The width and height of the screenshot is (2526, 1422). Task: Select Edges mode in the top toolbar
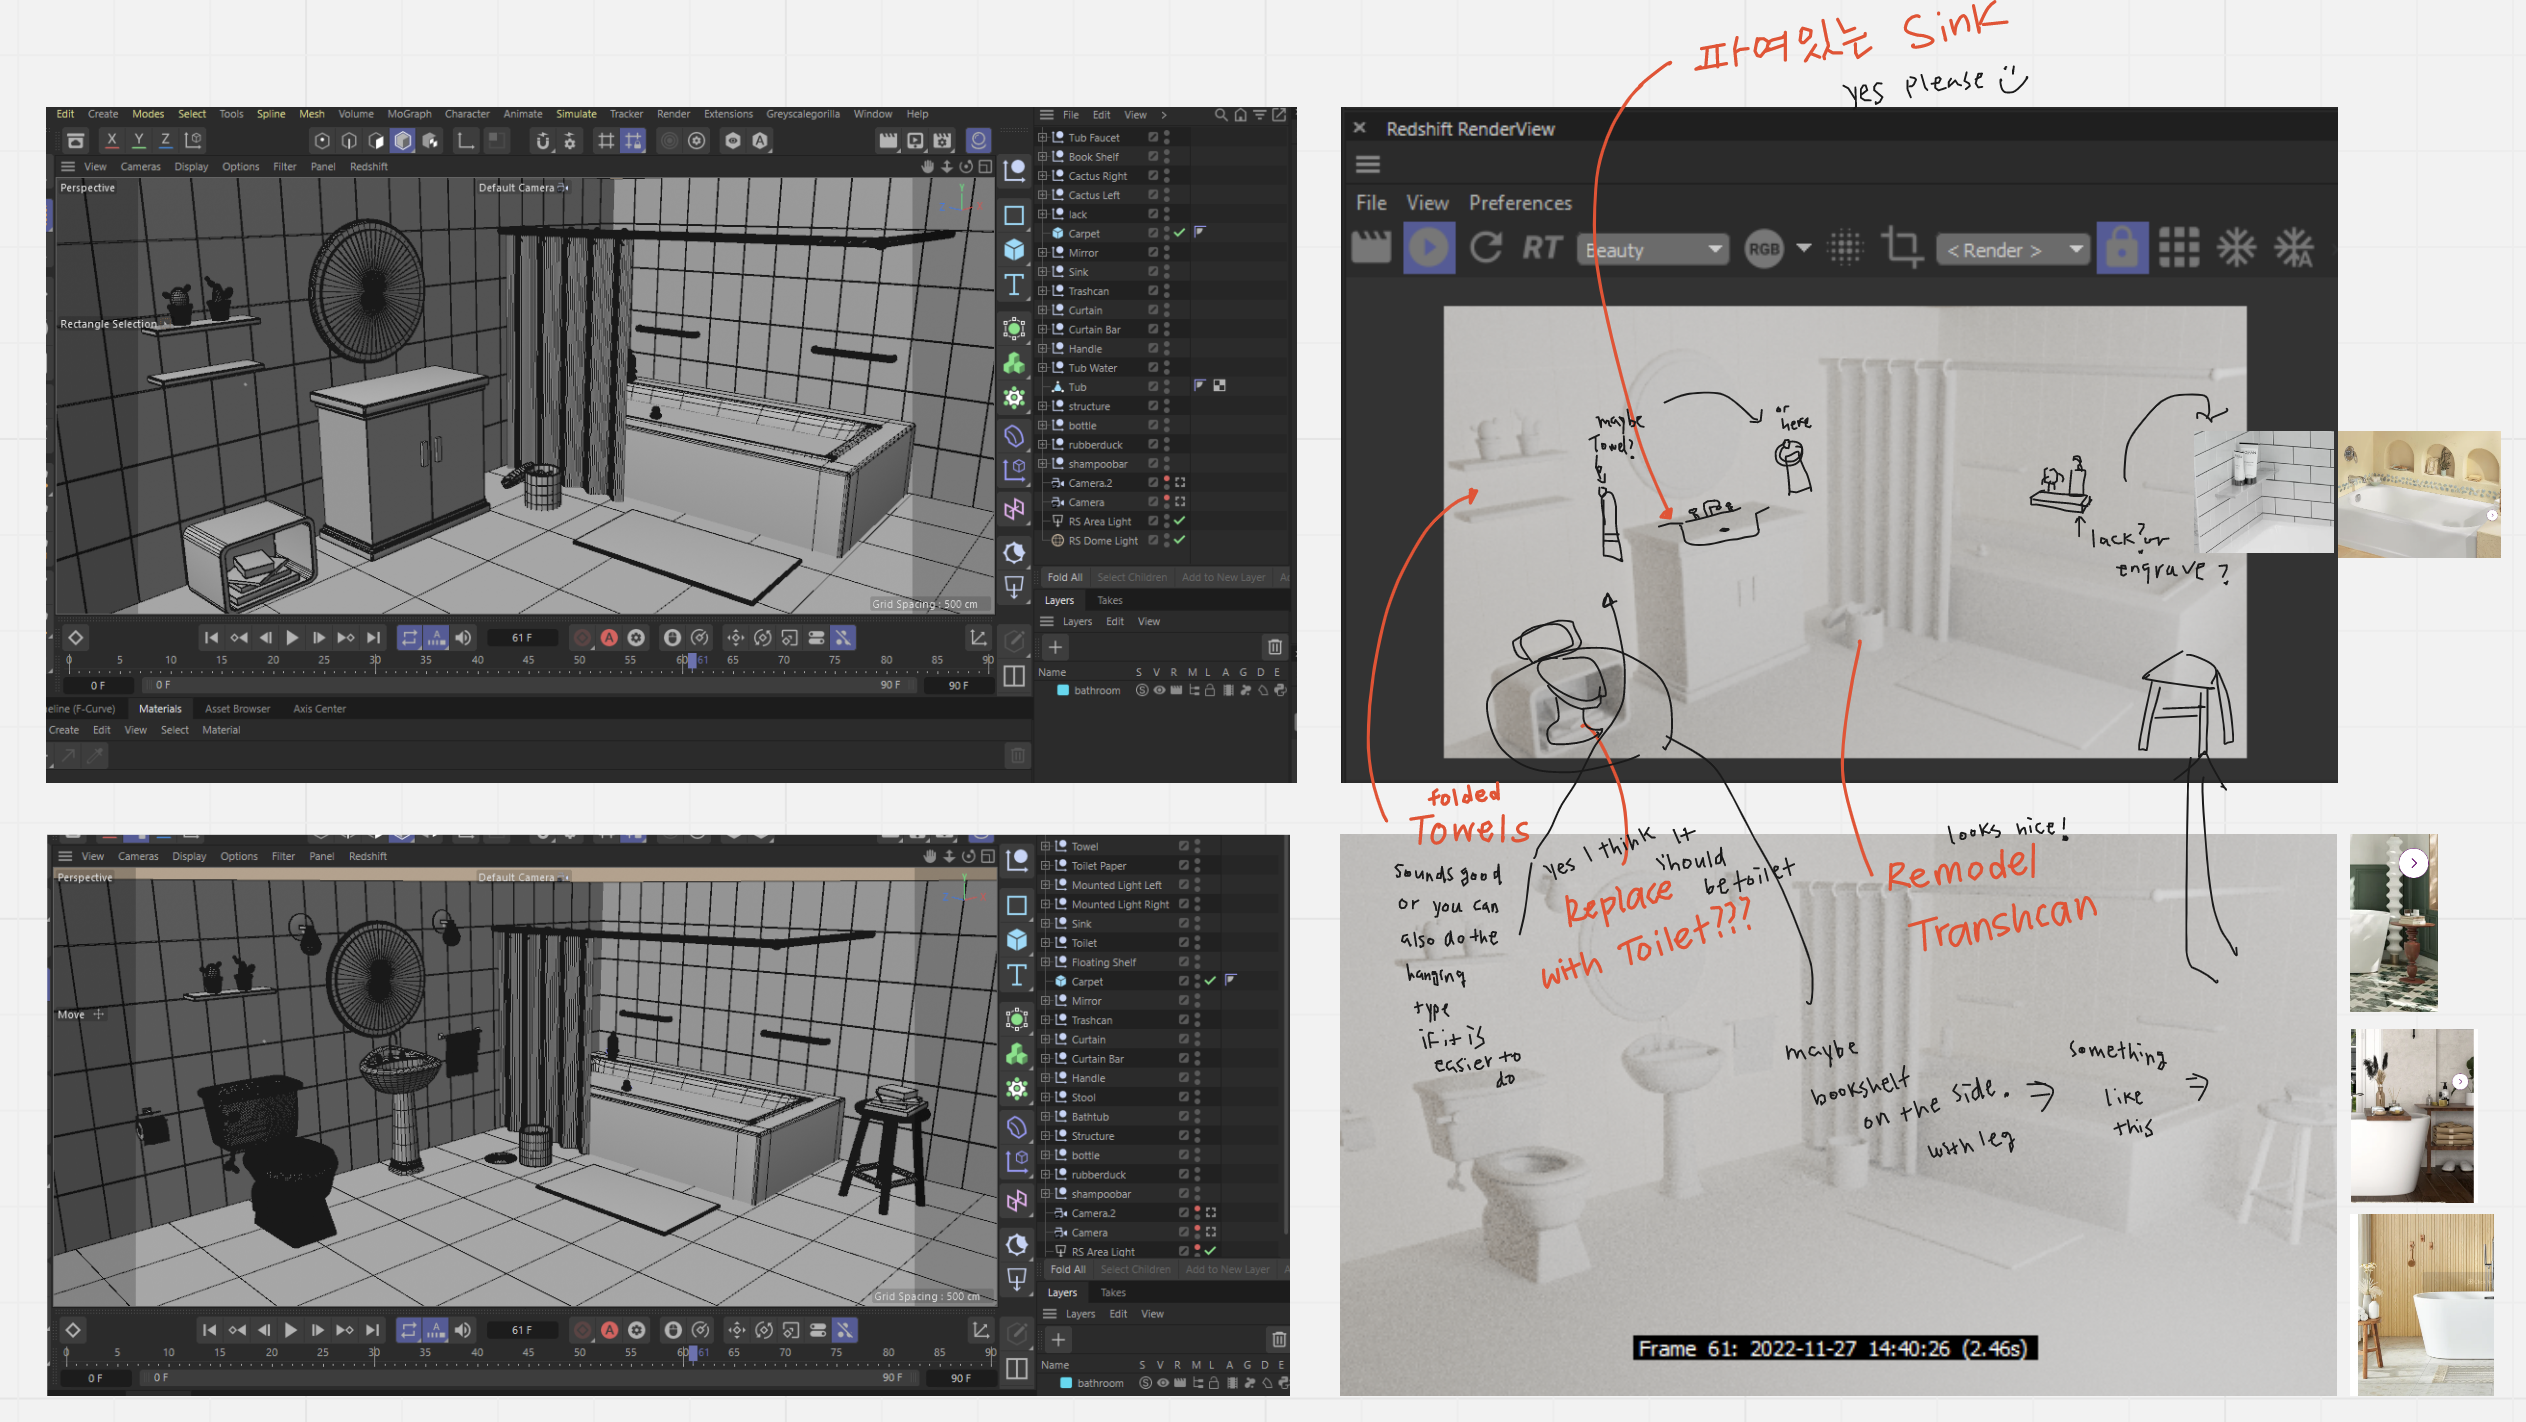coord(349,141)
